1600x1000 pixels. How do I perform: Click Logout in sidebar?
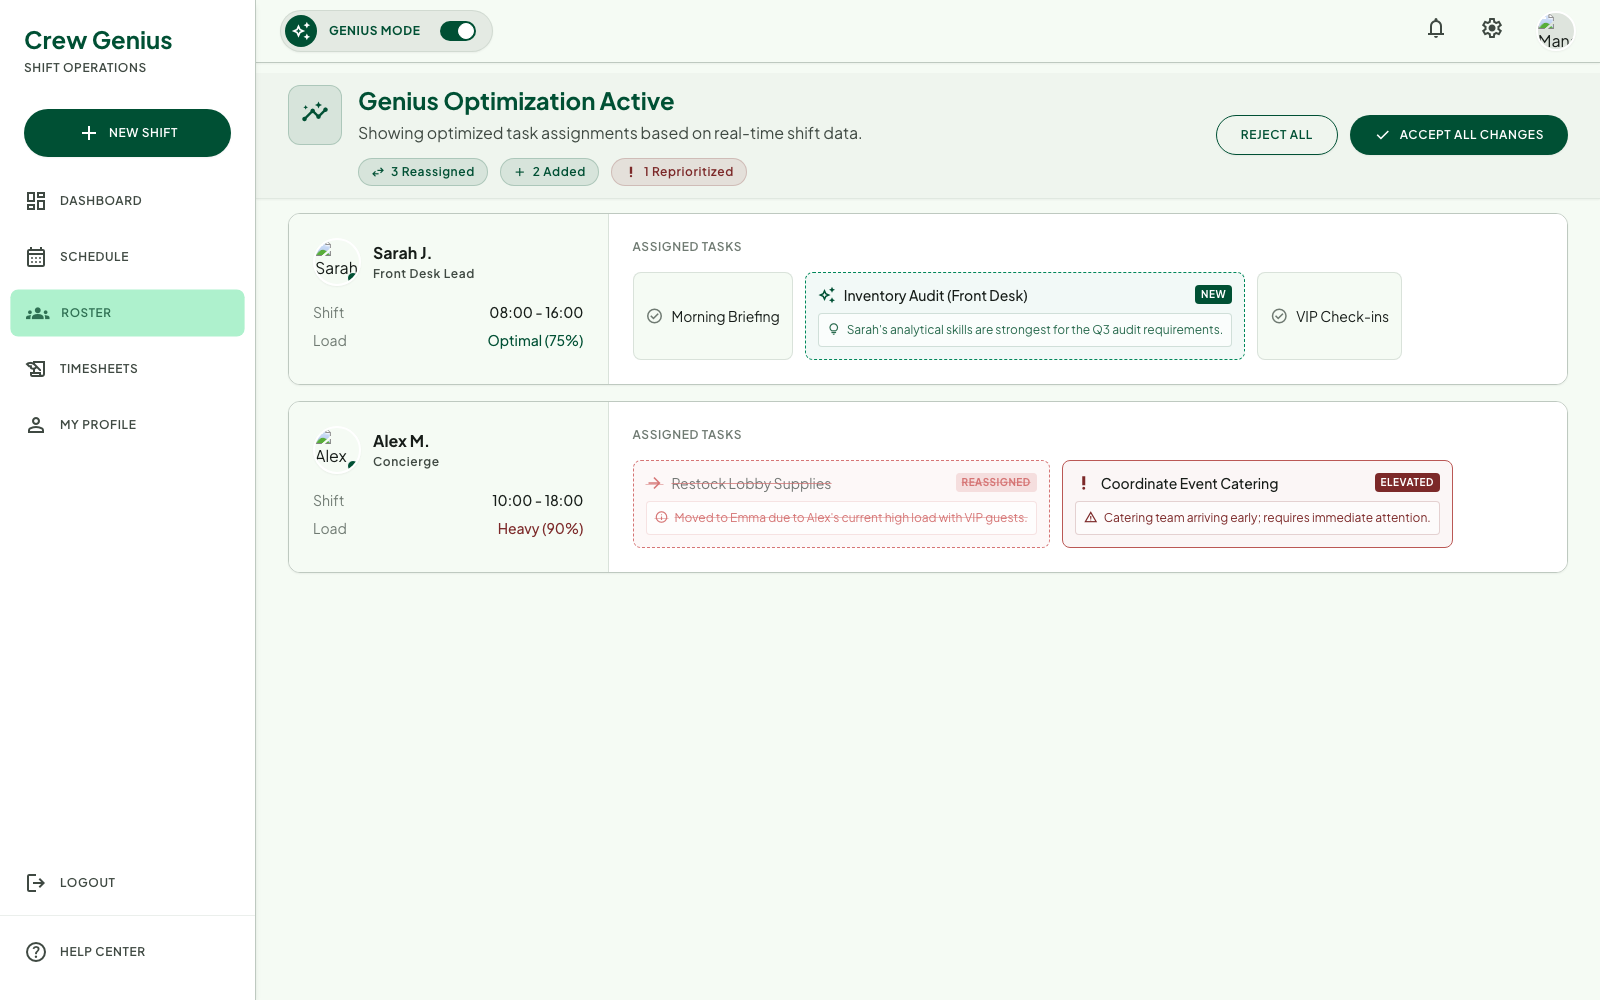click(x=127, y=883)
